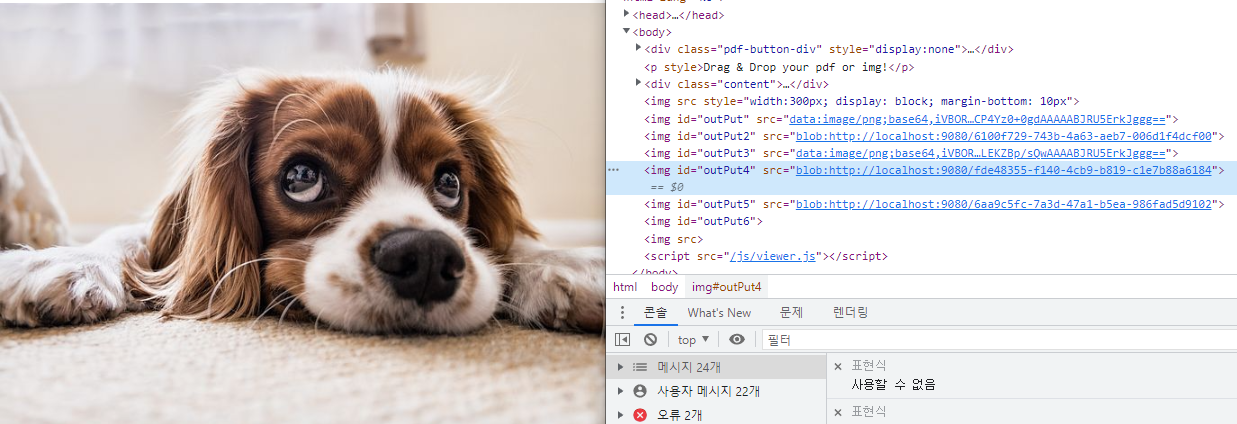1237x424 pixels.
Task: Open the outPut2 blob URL link
Action: coord(1003,136)
